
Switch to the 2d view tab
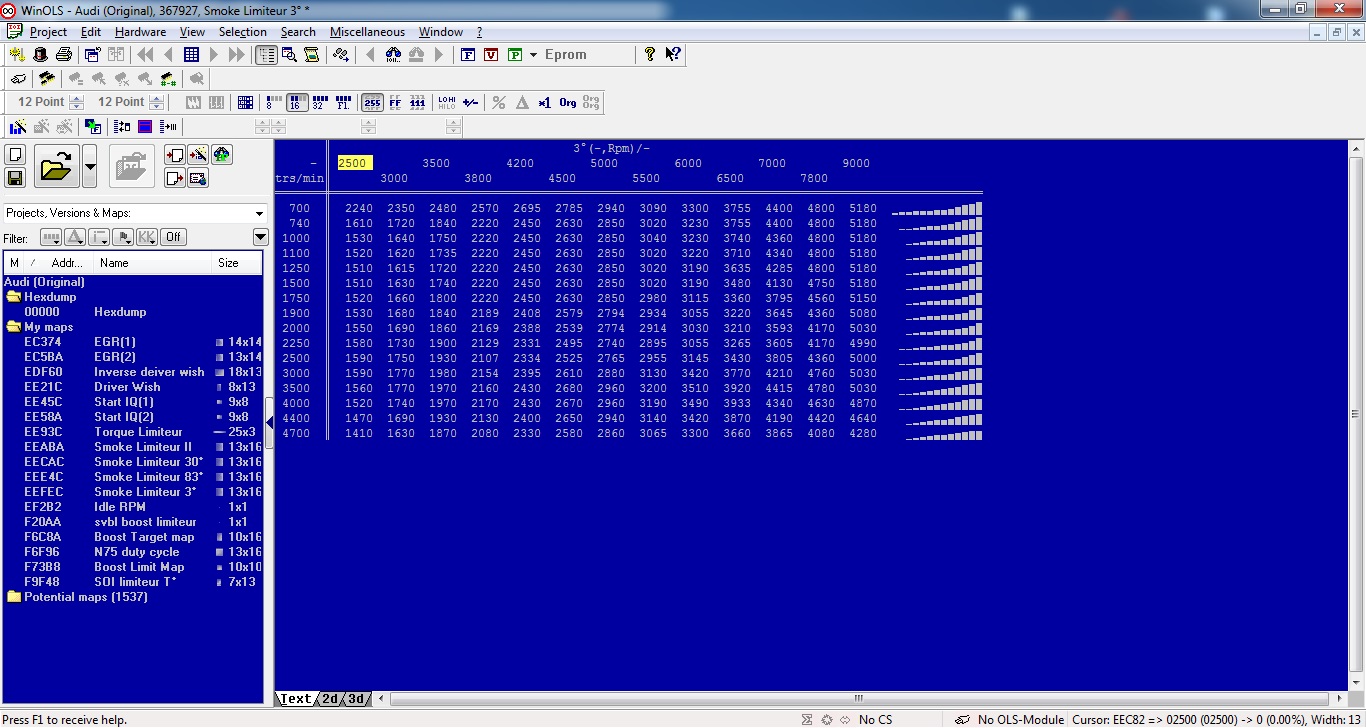(x=330, y=699)
